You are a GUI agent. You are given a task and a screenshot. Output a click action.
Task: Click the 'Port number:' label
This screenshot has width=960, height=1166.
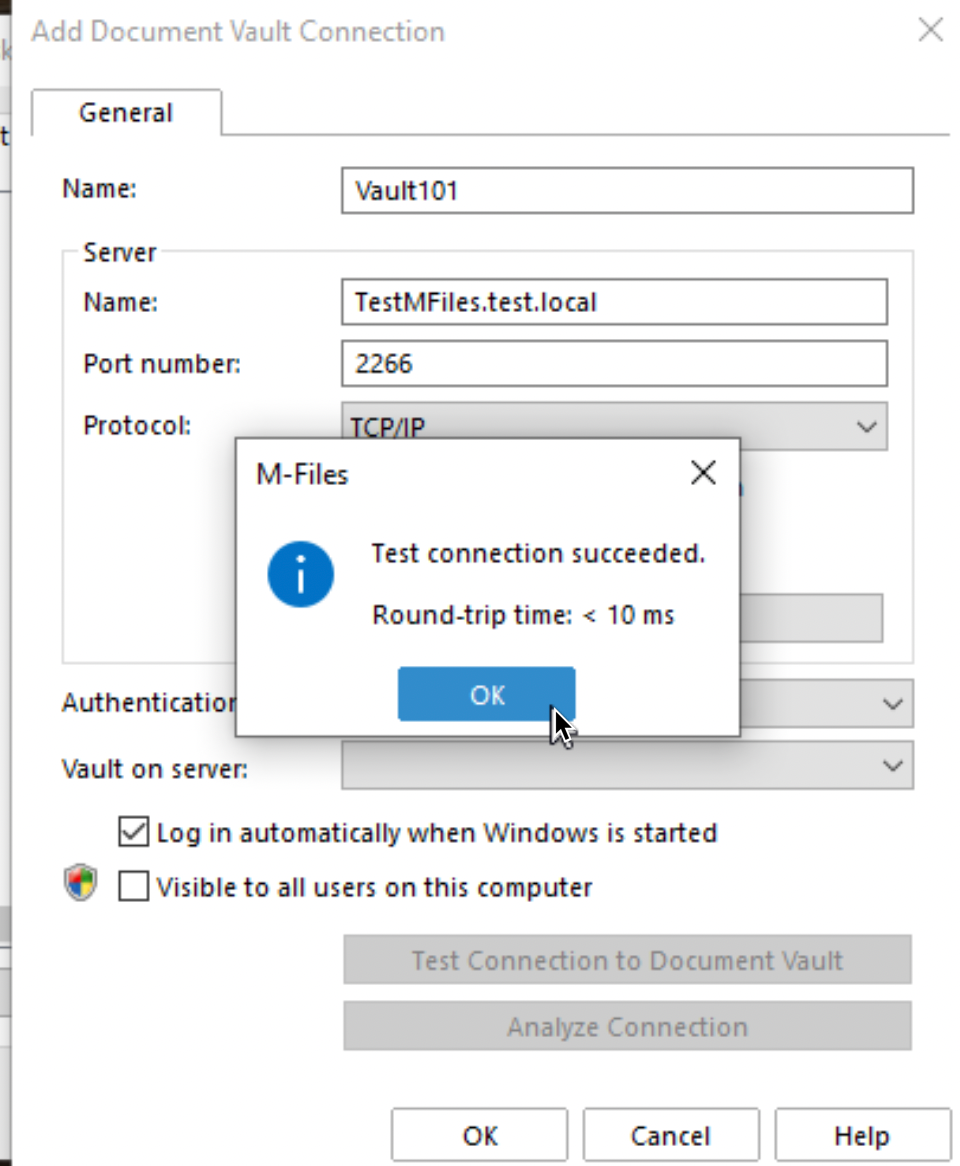click(162, 364)
